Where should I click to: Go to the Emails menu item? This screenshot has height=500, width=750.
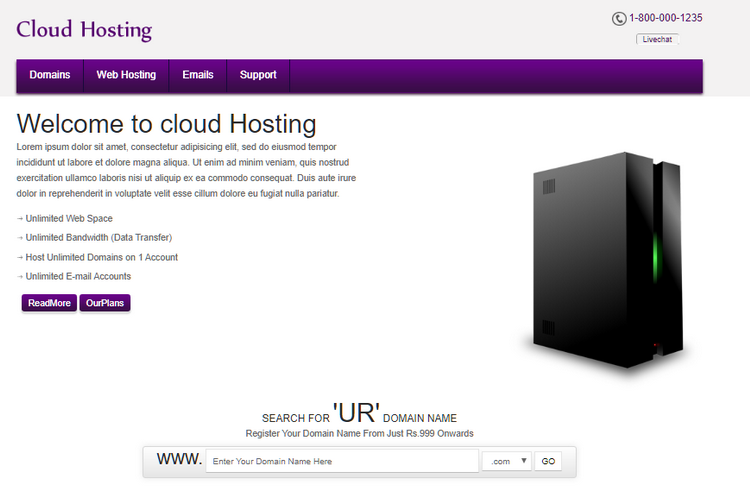point(198,75)
